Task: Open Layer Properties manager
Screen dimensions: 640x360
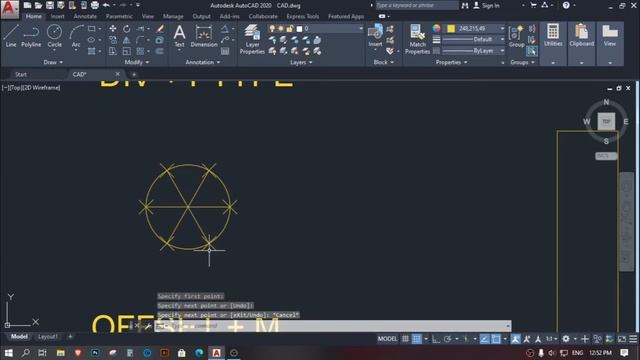Action: coord(252,39)
